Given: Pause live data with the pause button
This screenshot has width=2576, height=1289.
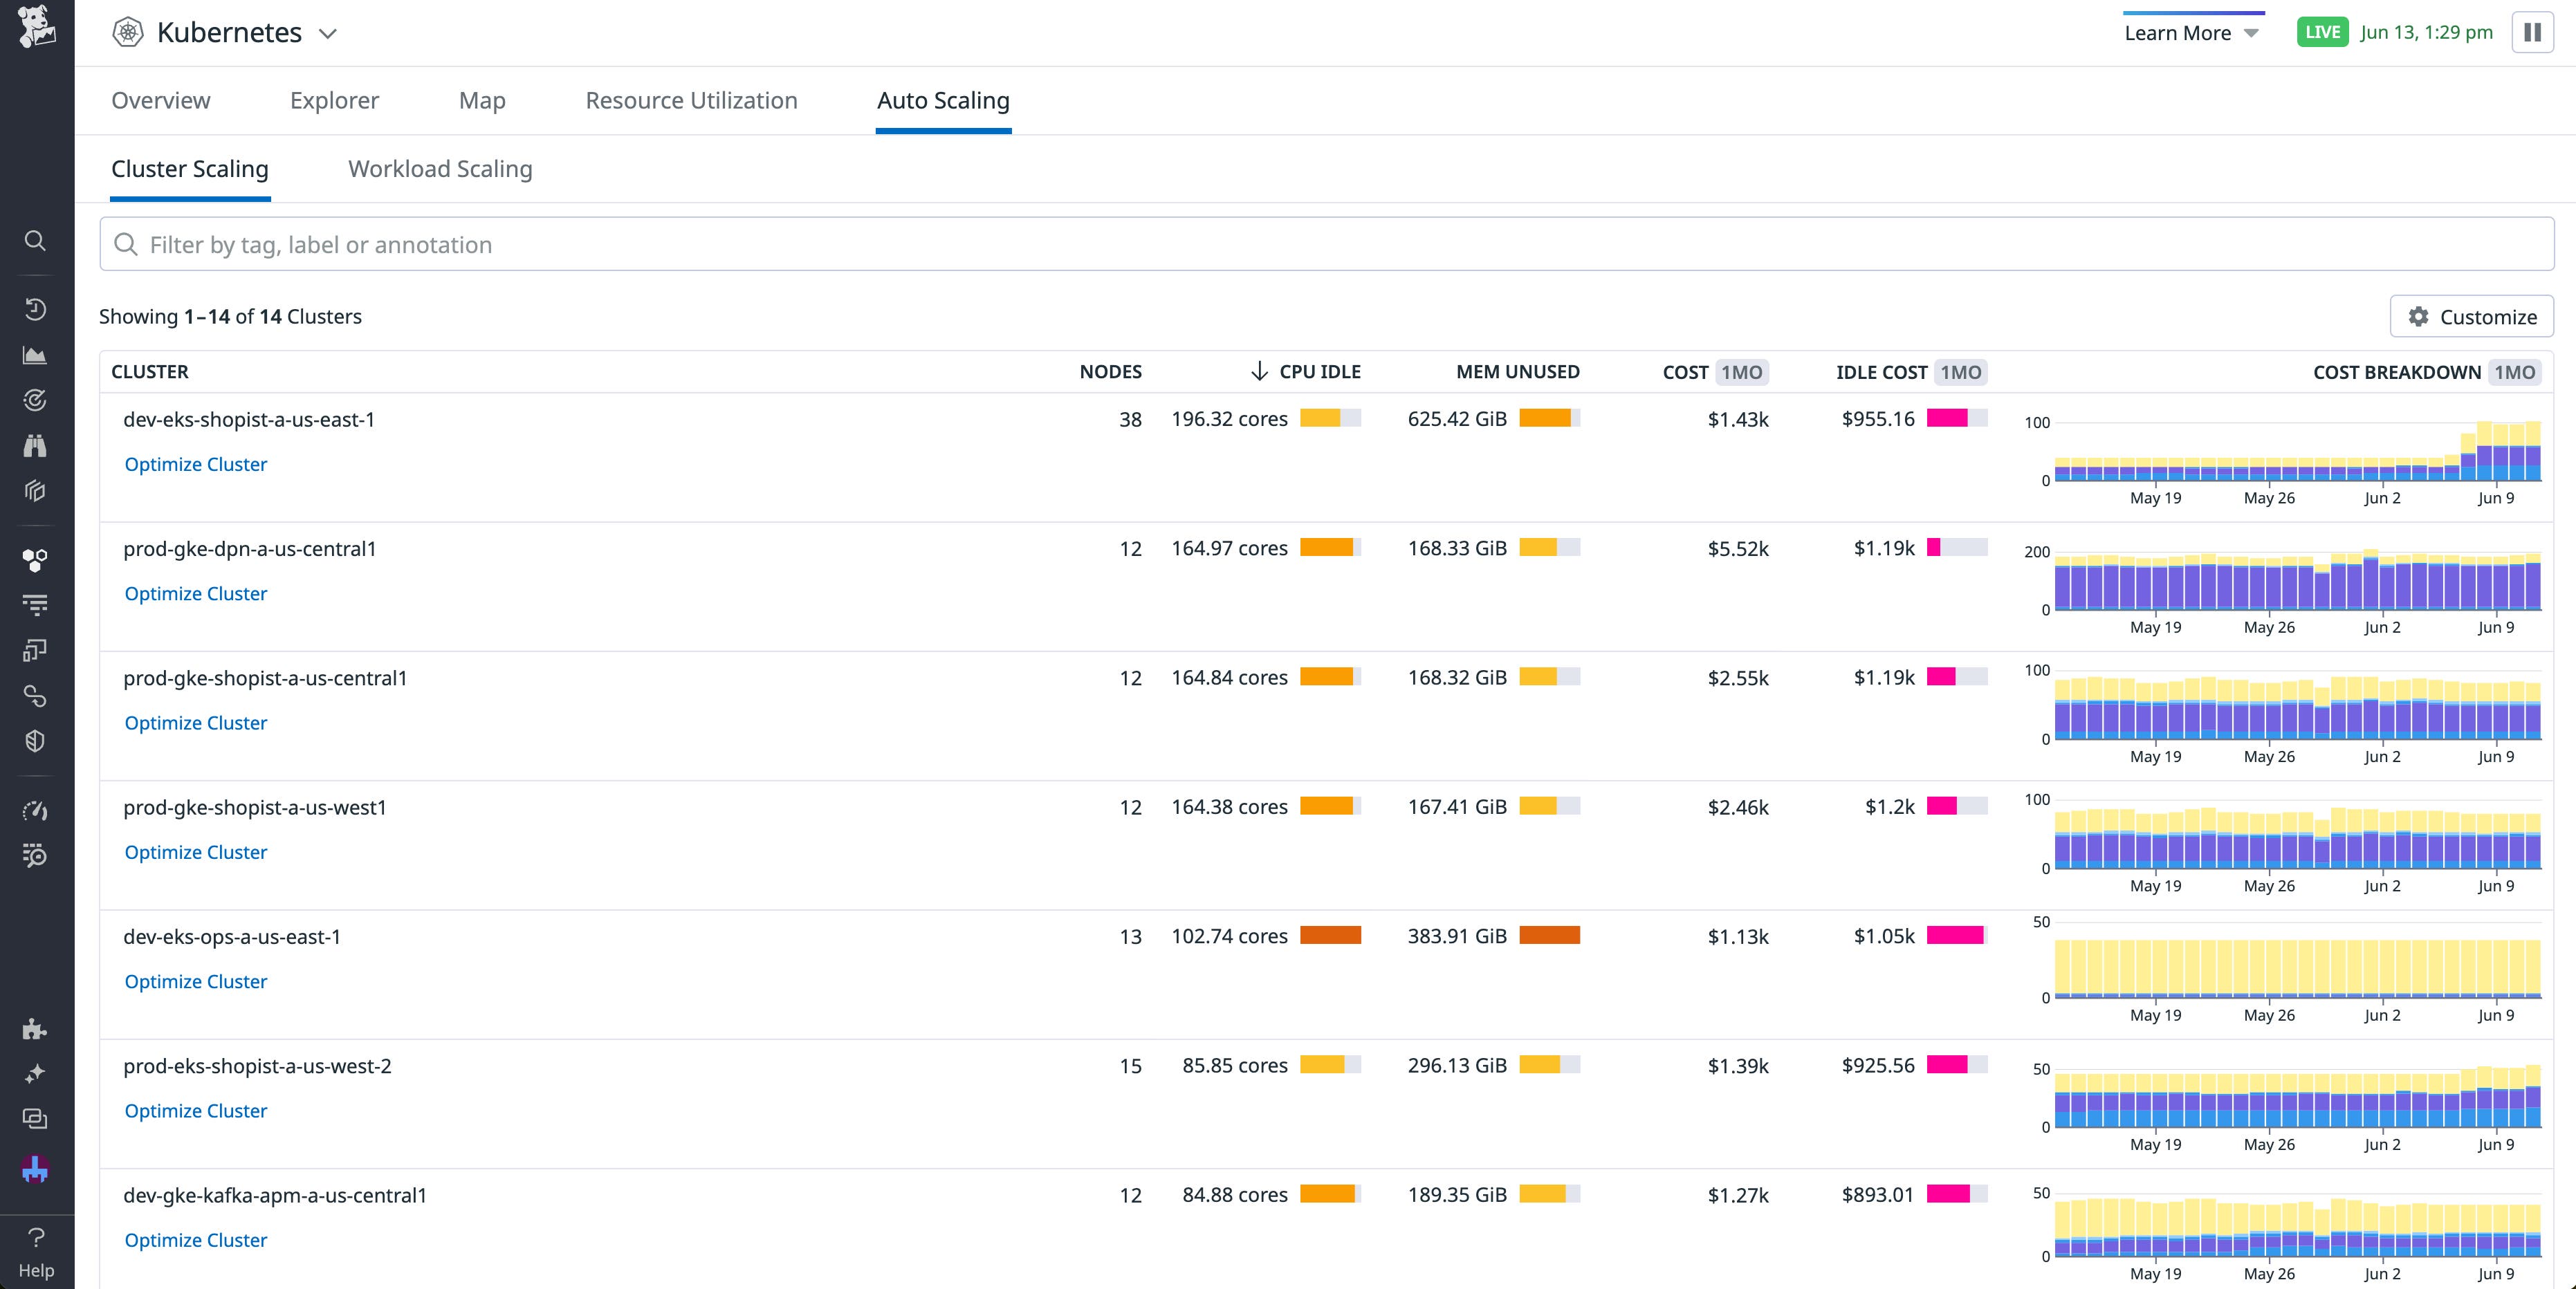Looking at the screenshot, I should pyautogui.click(x=2533, y=32).
